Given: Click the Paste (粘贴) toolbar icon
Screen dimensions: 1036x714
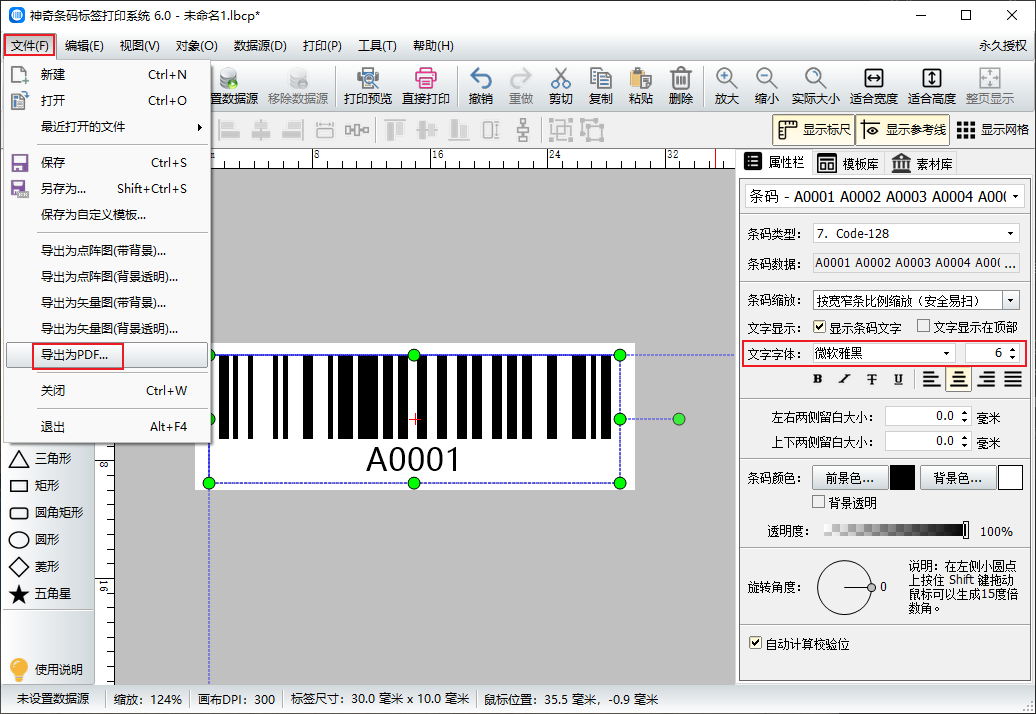Looking at the screenshot, I should [640, 86].
